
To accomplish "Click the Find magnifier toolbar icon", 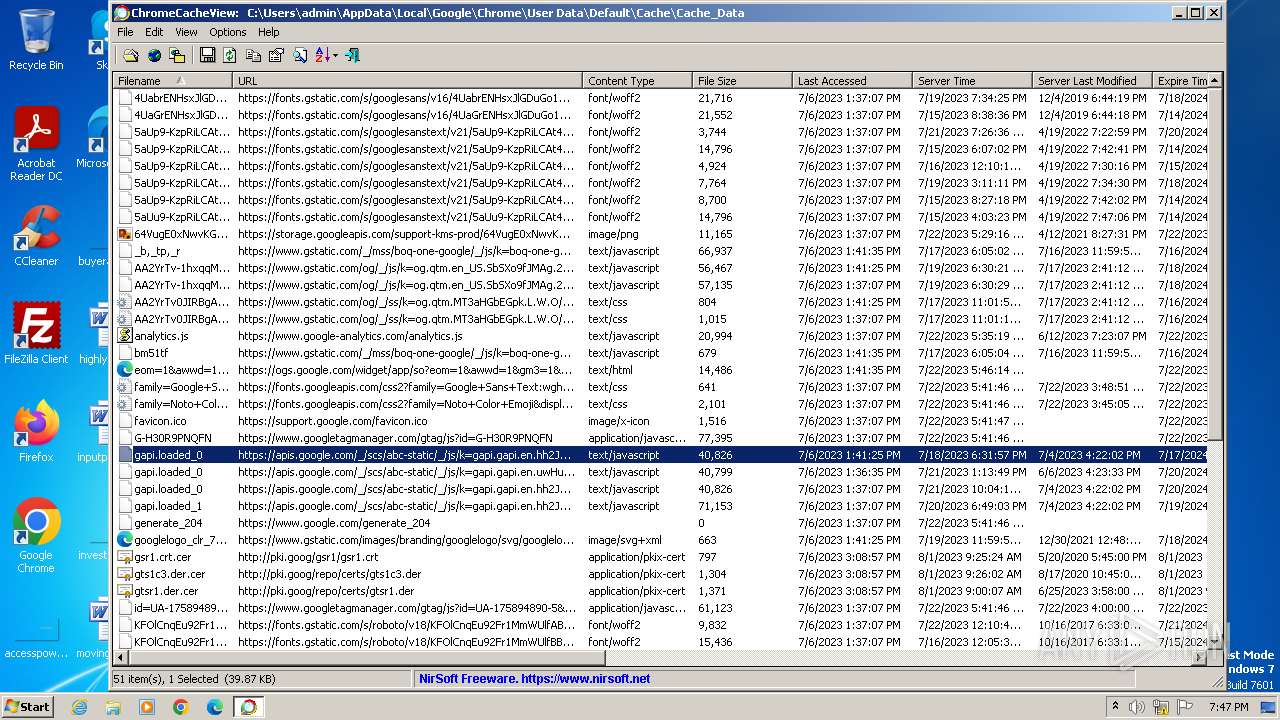I will point(299,56).
